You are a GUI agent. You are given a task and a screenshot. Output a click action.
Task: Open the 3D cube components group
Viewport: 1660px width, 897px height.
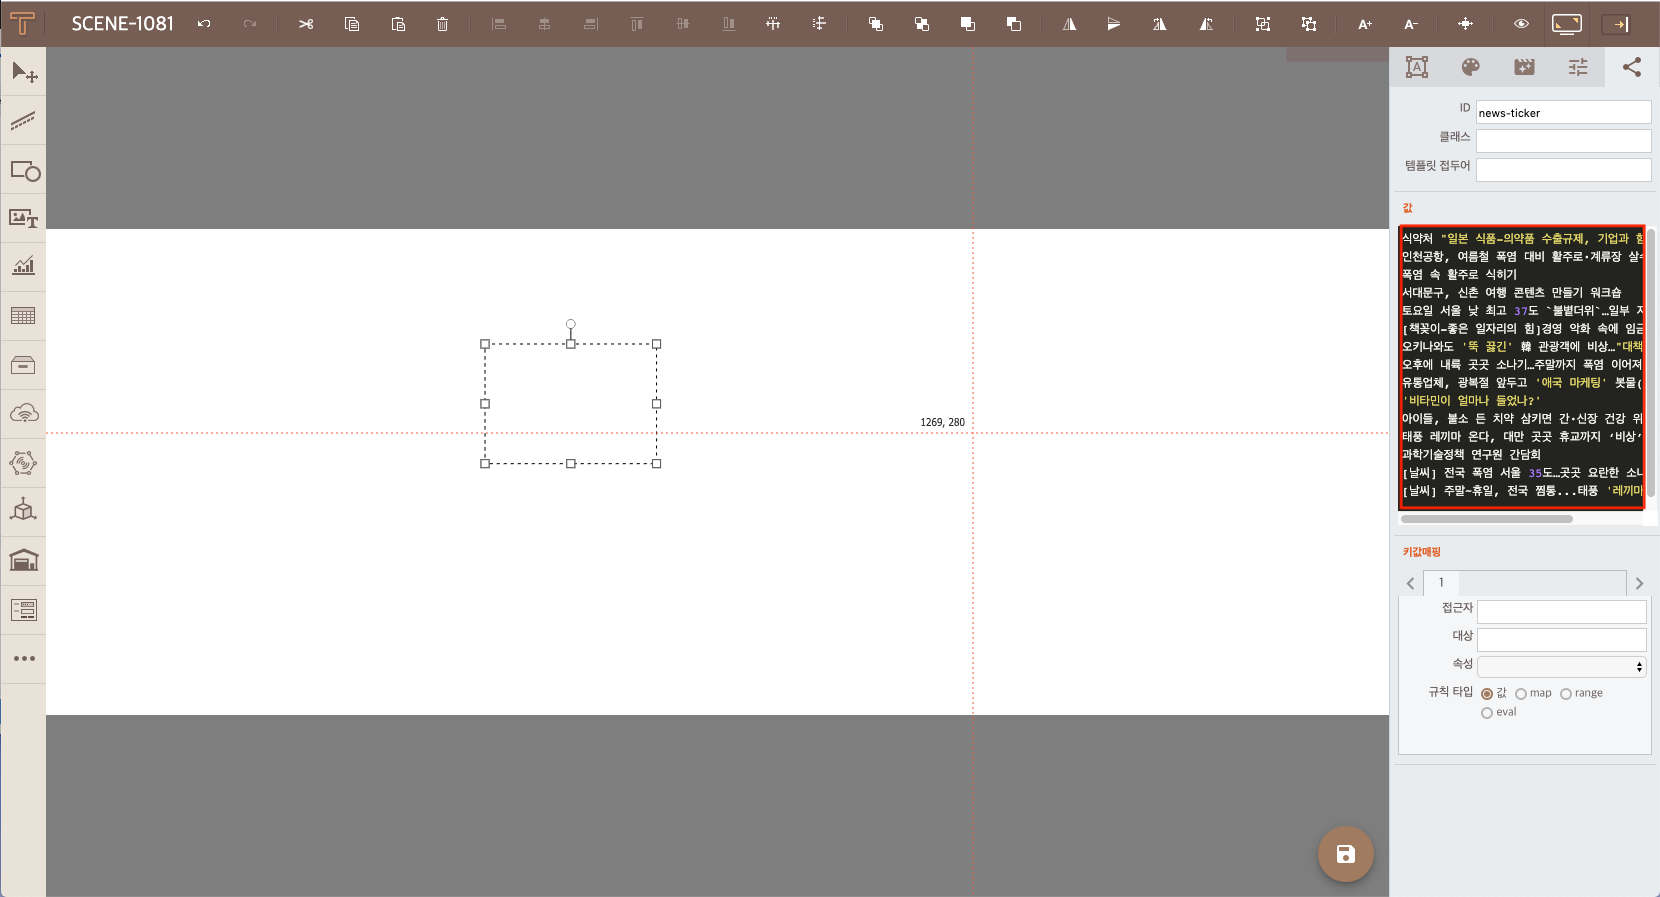(x=24, y=511)
